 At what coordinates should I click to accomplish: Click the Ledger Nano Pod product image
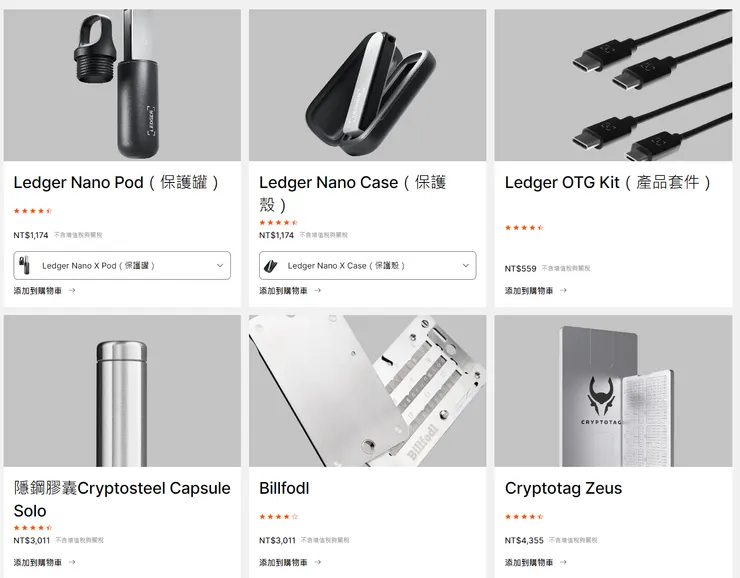122,85
